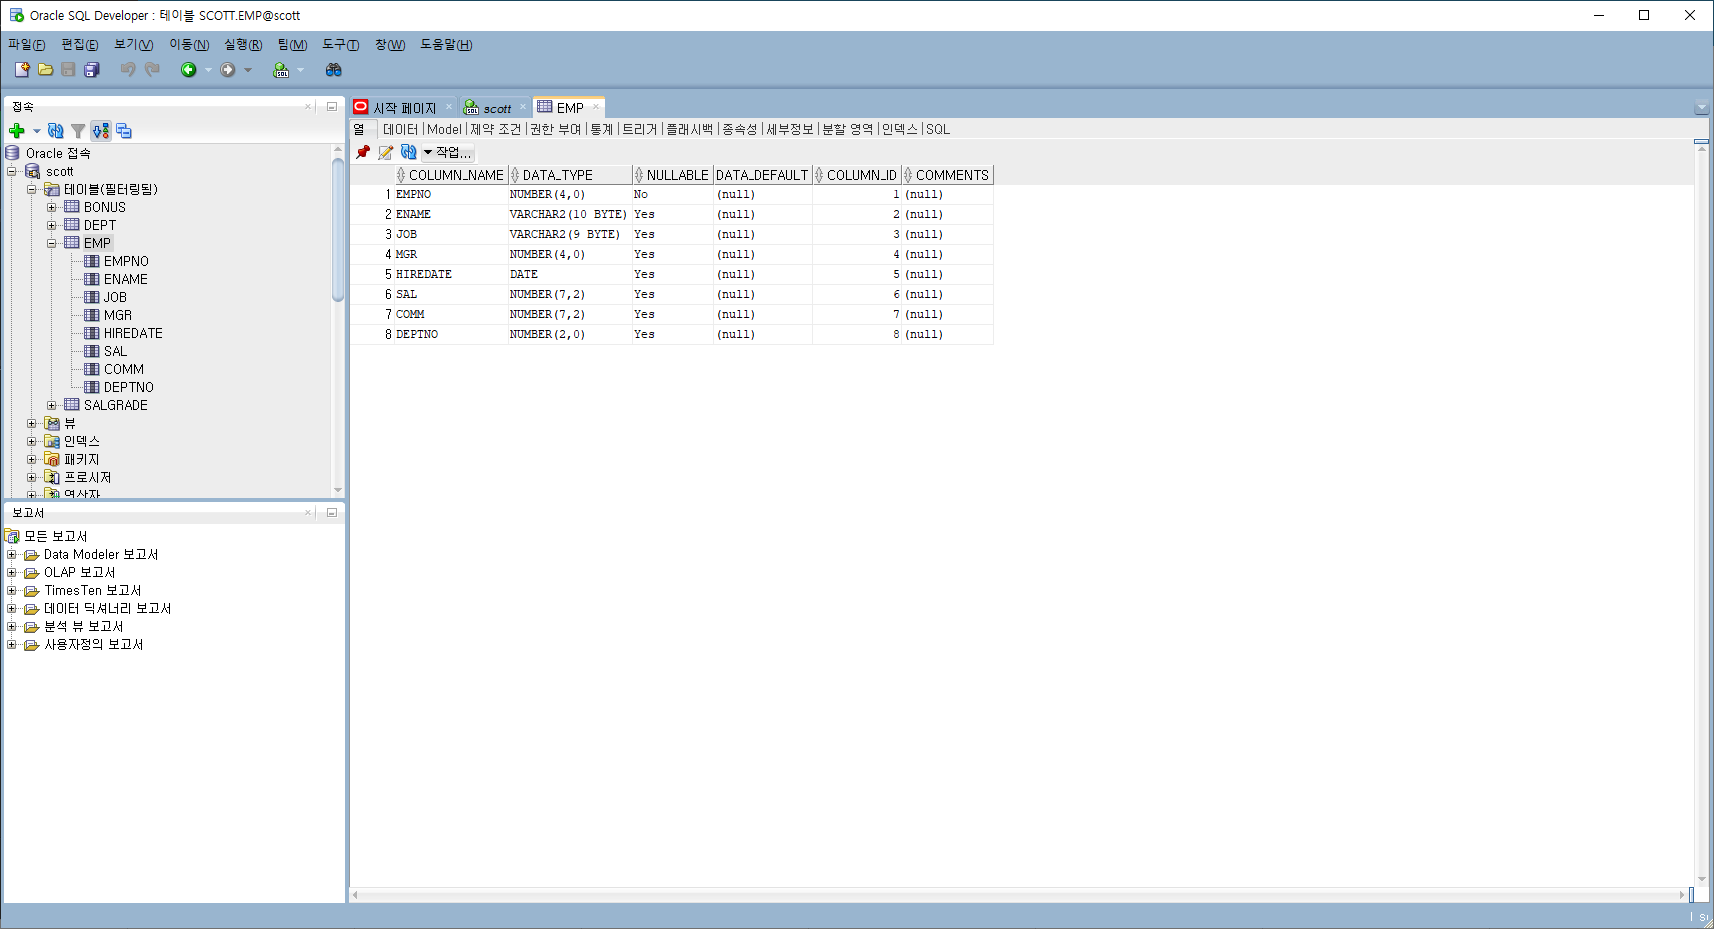Select the DEPTNO column tree item

[x=129, y=387]
